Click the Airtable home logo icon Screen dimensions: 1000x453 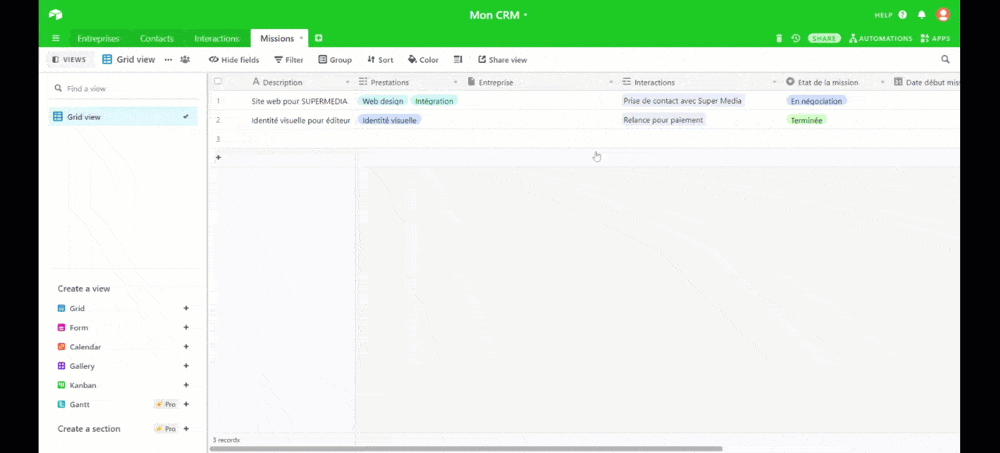click(x=55, y=15)
